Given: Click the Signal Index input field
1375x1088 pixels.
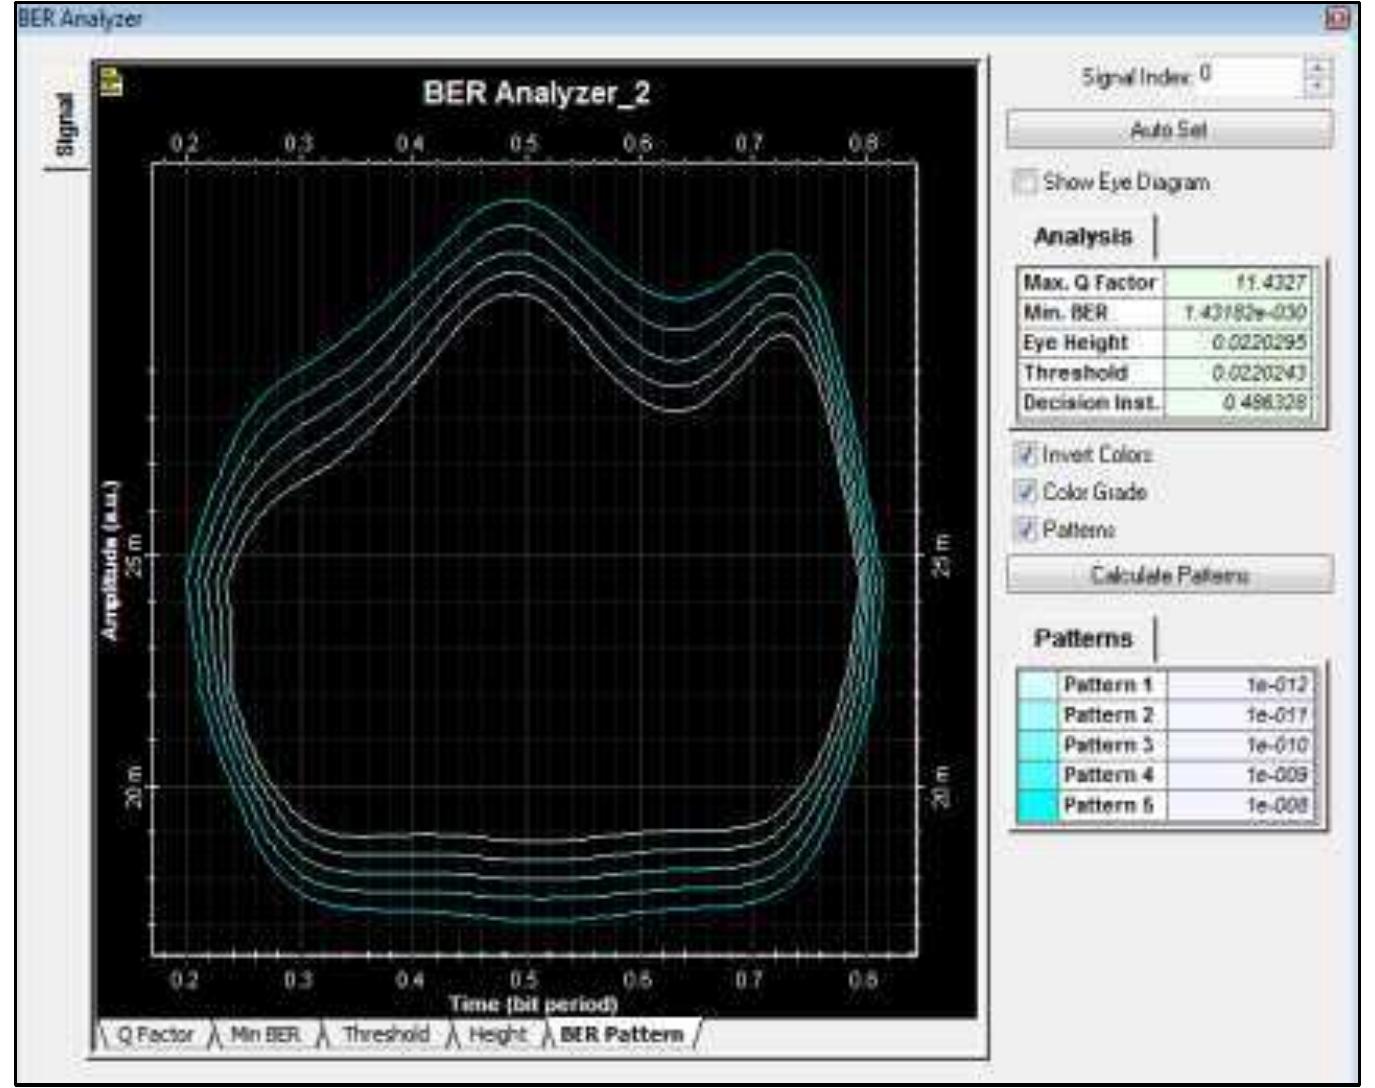Looking at the screenshot, I should (x=1250, y=77).
